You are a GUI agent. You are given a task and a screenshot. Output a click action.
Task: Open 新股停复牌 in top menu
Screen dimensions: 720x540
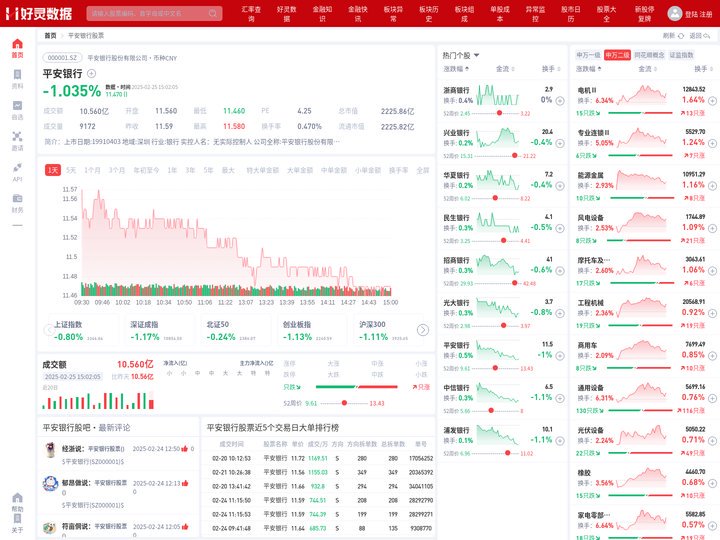[645, 14]
